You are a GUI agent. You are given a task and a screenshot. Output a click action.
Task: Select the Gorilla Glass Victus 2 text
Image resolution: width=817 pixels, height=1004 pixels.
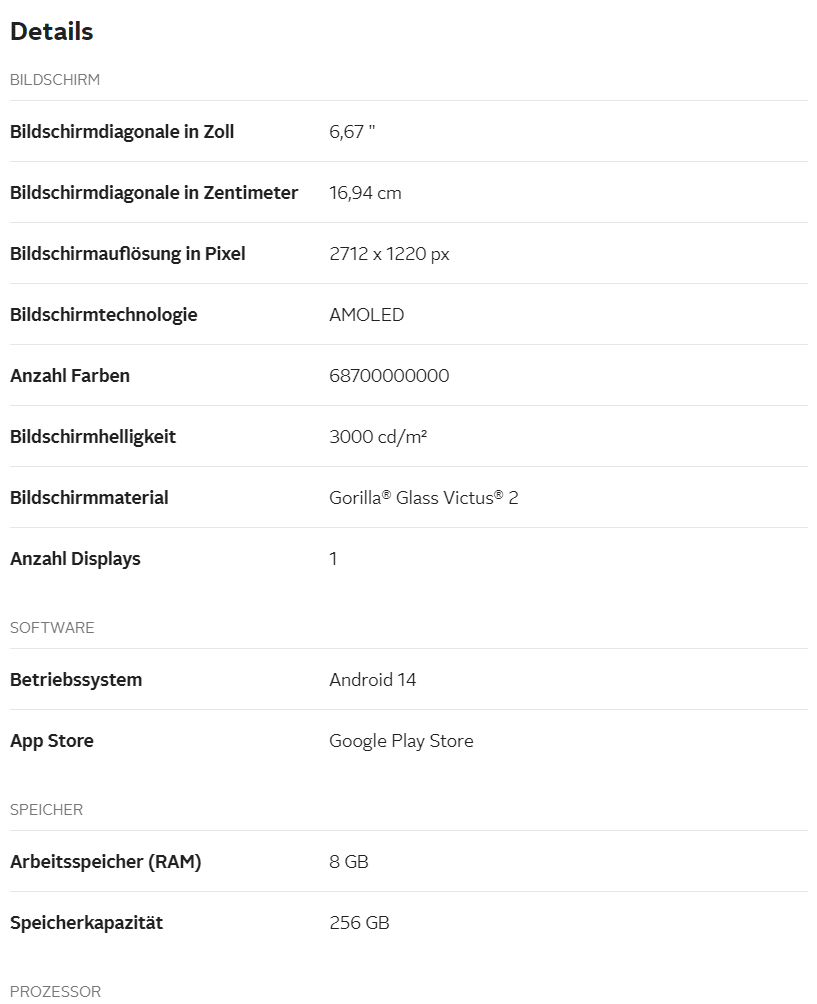tap(423, 498)
